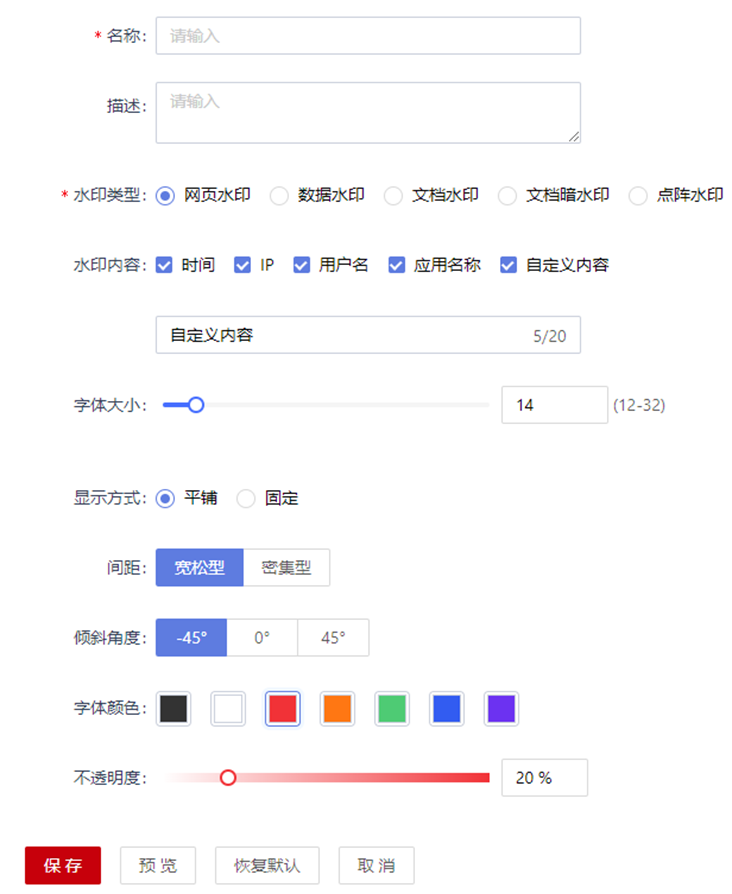Screen dimensions: 732x894
Task: Pick the black font color swatch
Action: [x=173, y=709]
